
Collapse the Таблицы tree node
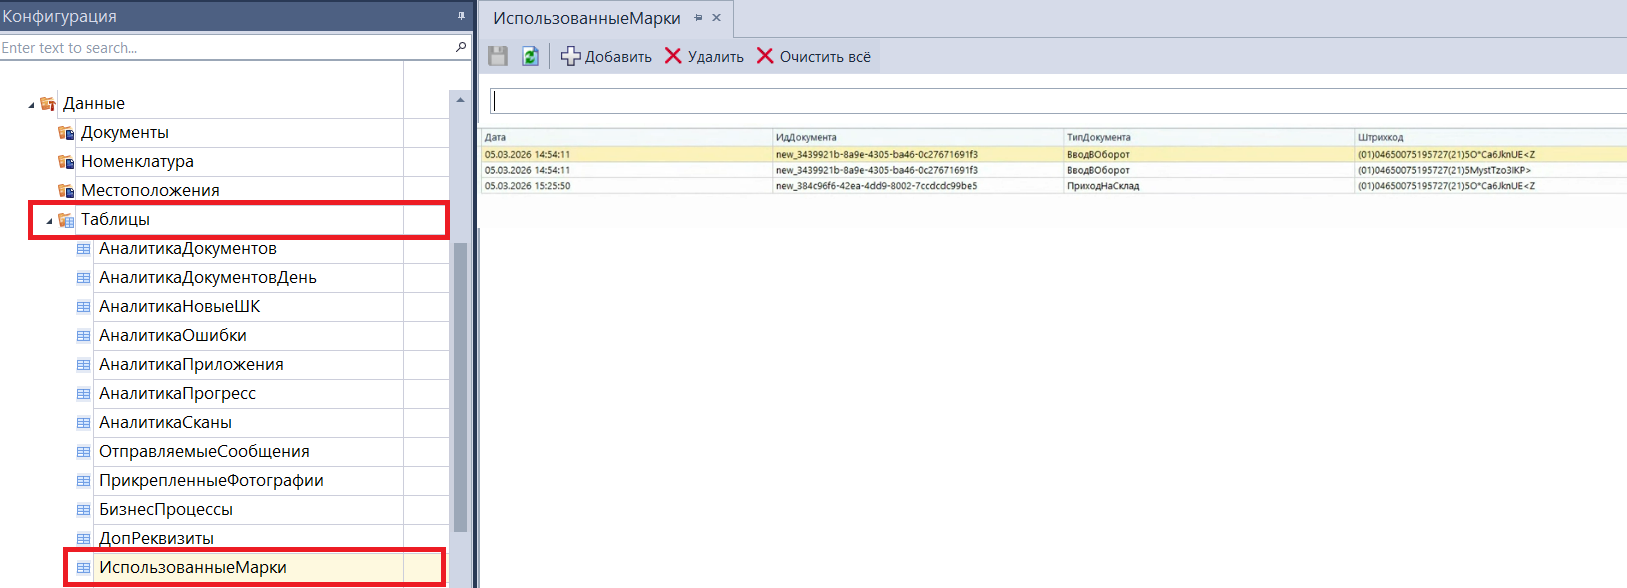[x=49, y=221]
